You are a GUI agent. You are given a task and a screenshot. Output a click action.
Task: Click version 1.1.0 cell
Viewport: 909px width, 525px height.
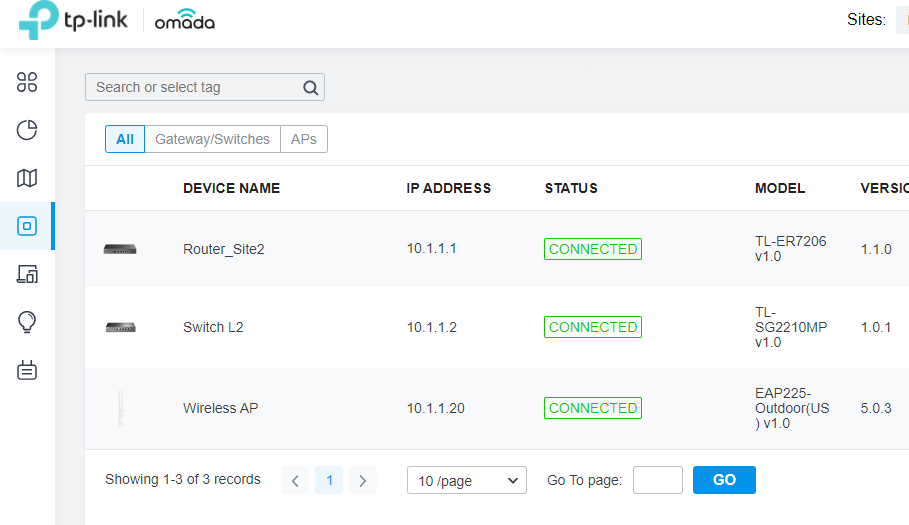[x=876, y=249]
